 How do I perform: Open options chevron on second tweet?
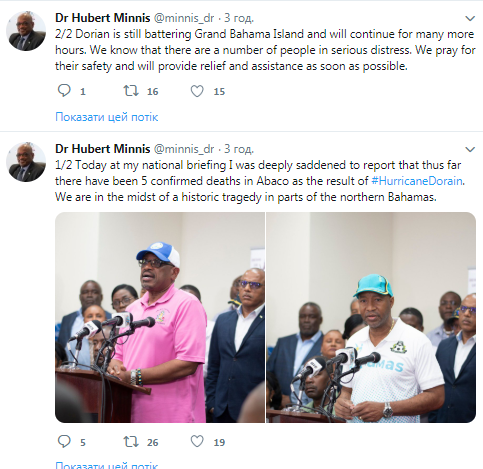(470, 149)
